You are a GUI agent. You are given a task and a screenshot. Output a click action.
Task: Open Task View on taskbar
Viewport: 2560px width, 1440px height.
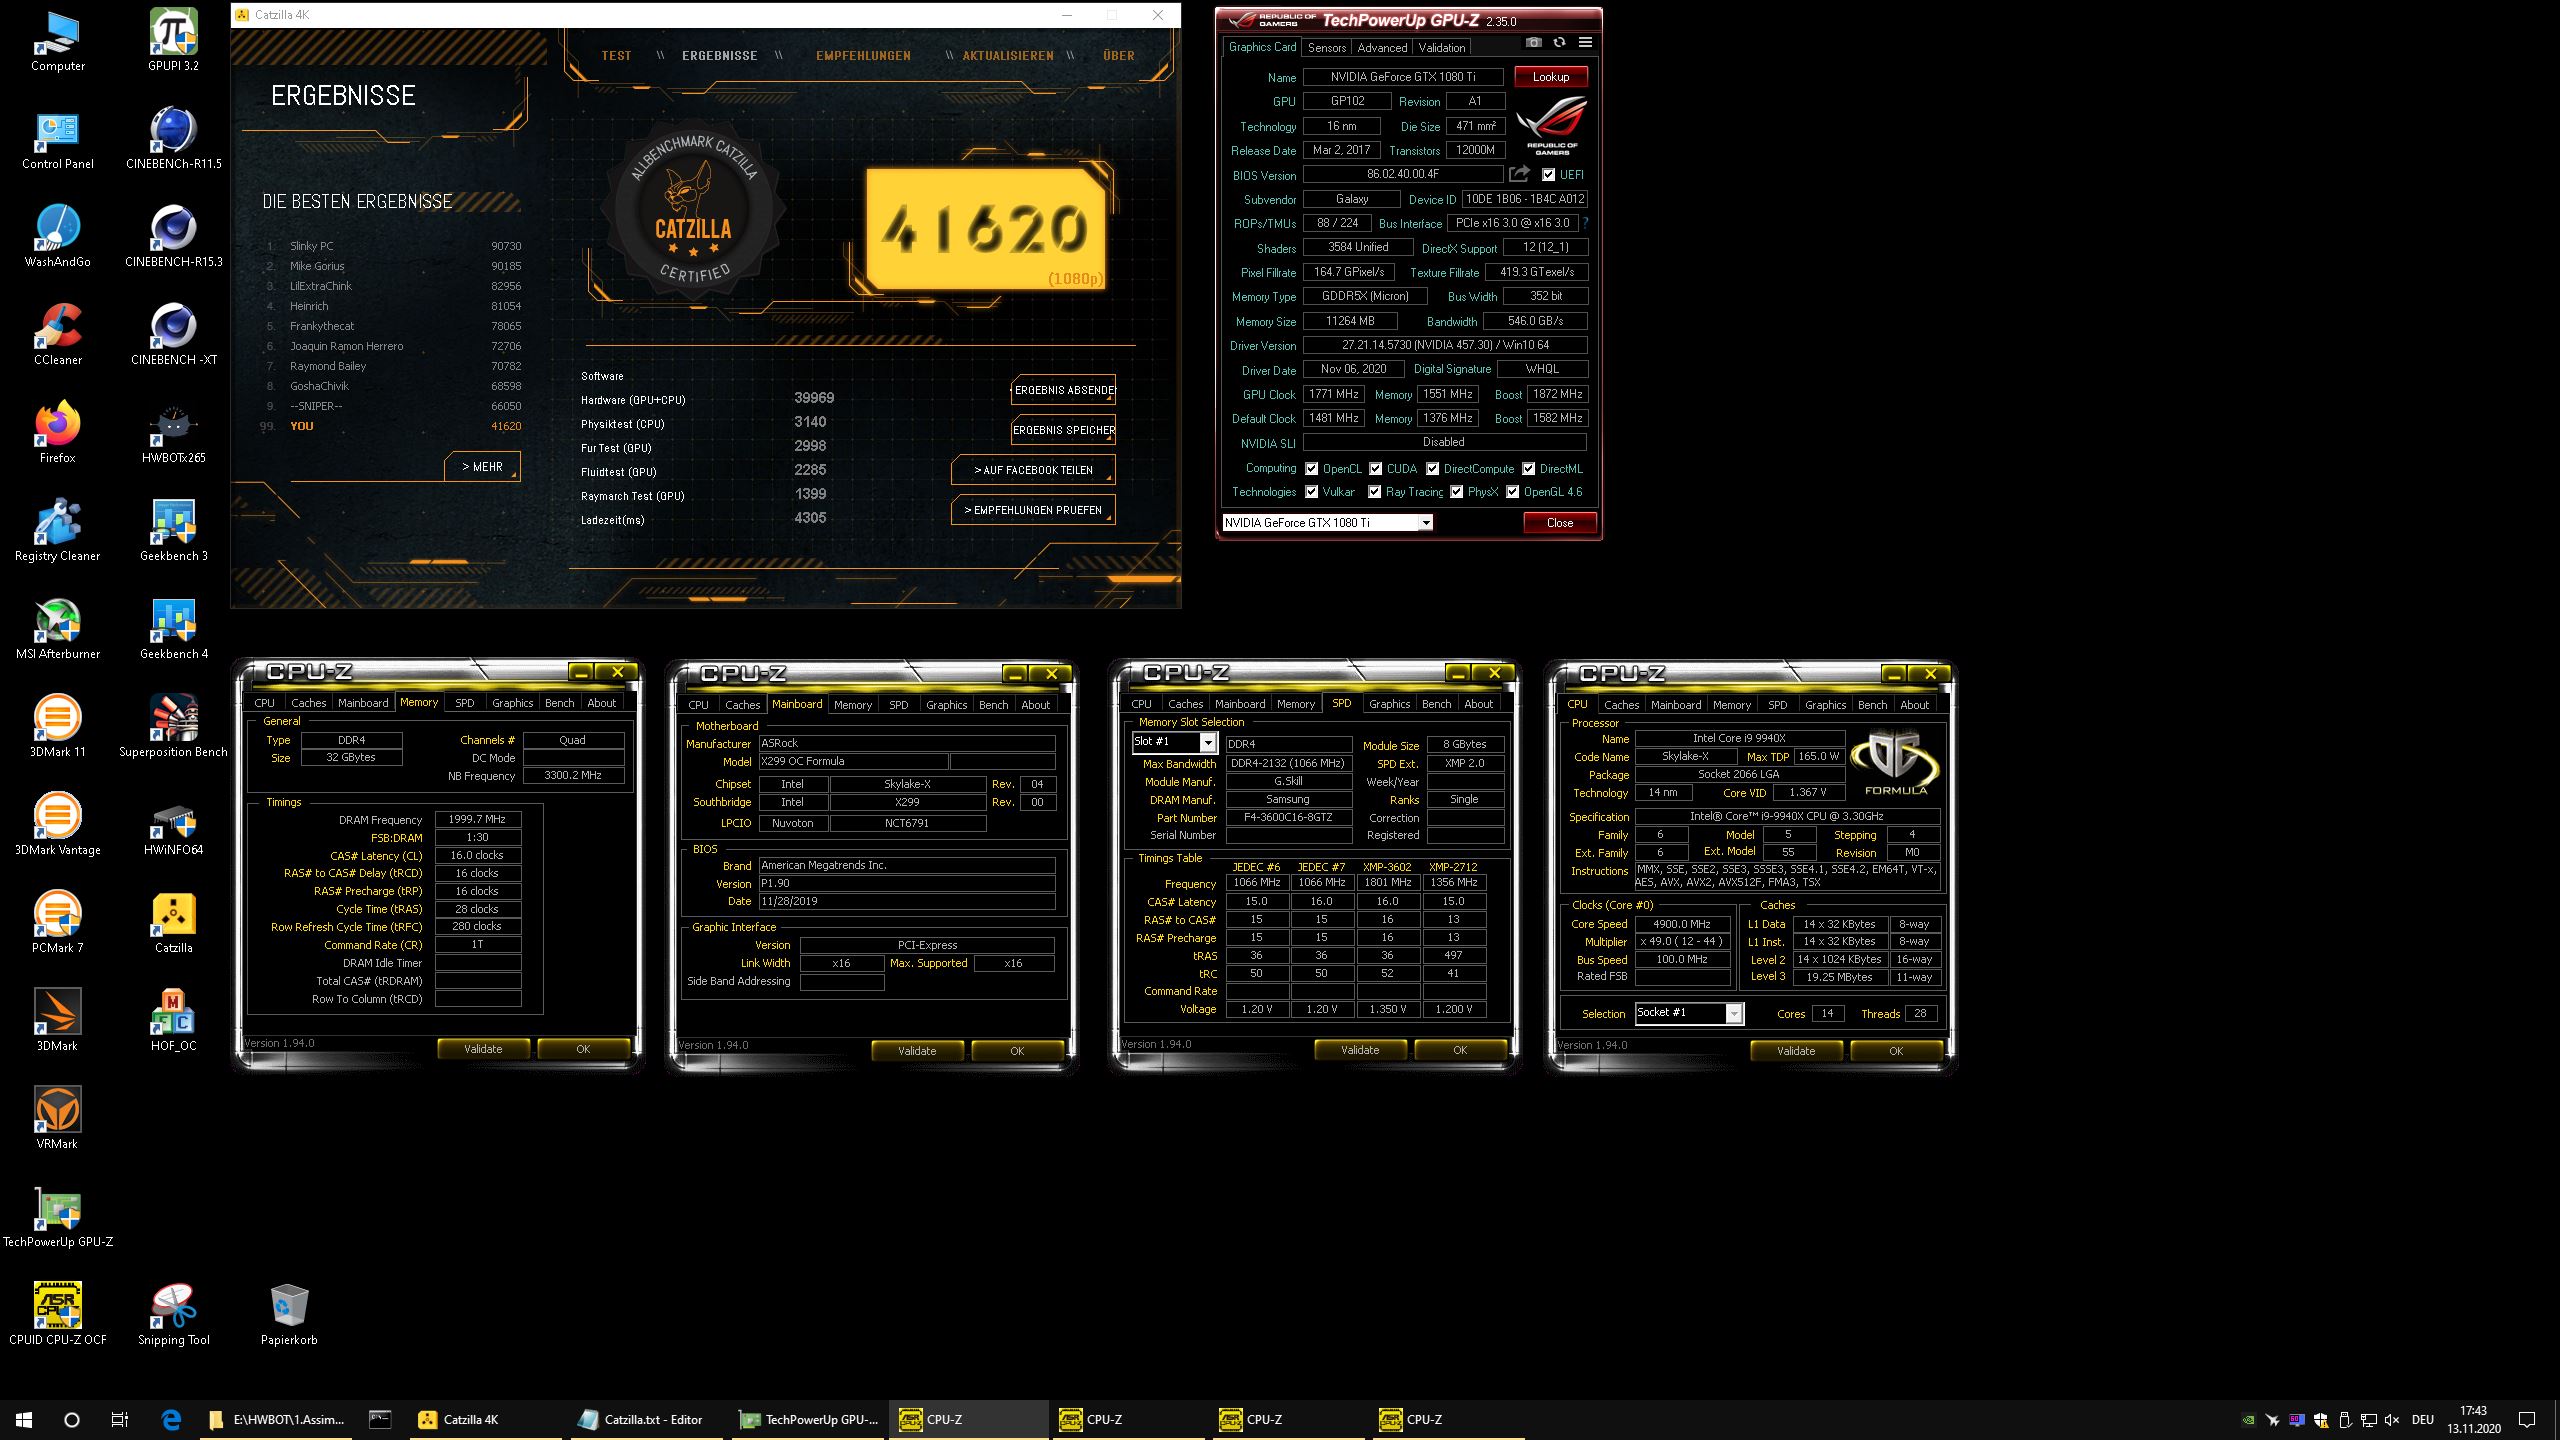point(120,1419)
